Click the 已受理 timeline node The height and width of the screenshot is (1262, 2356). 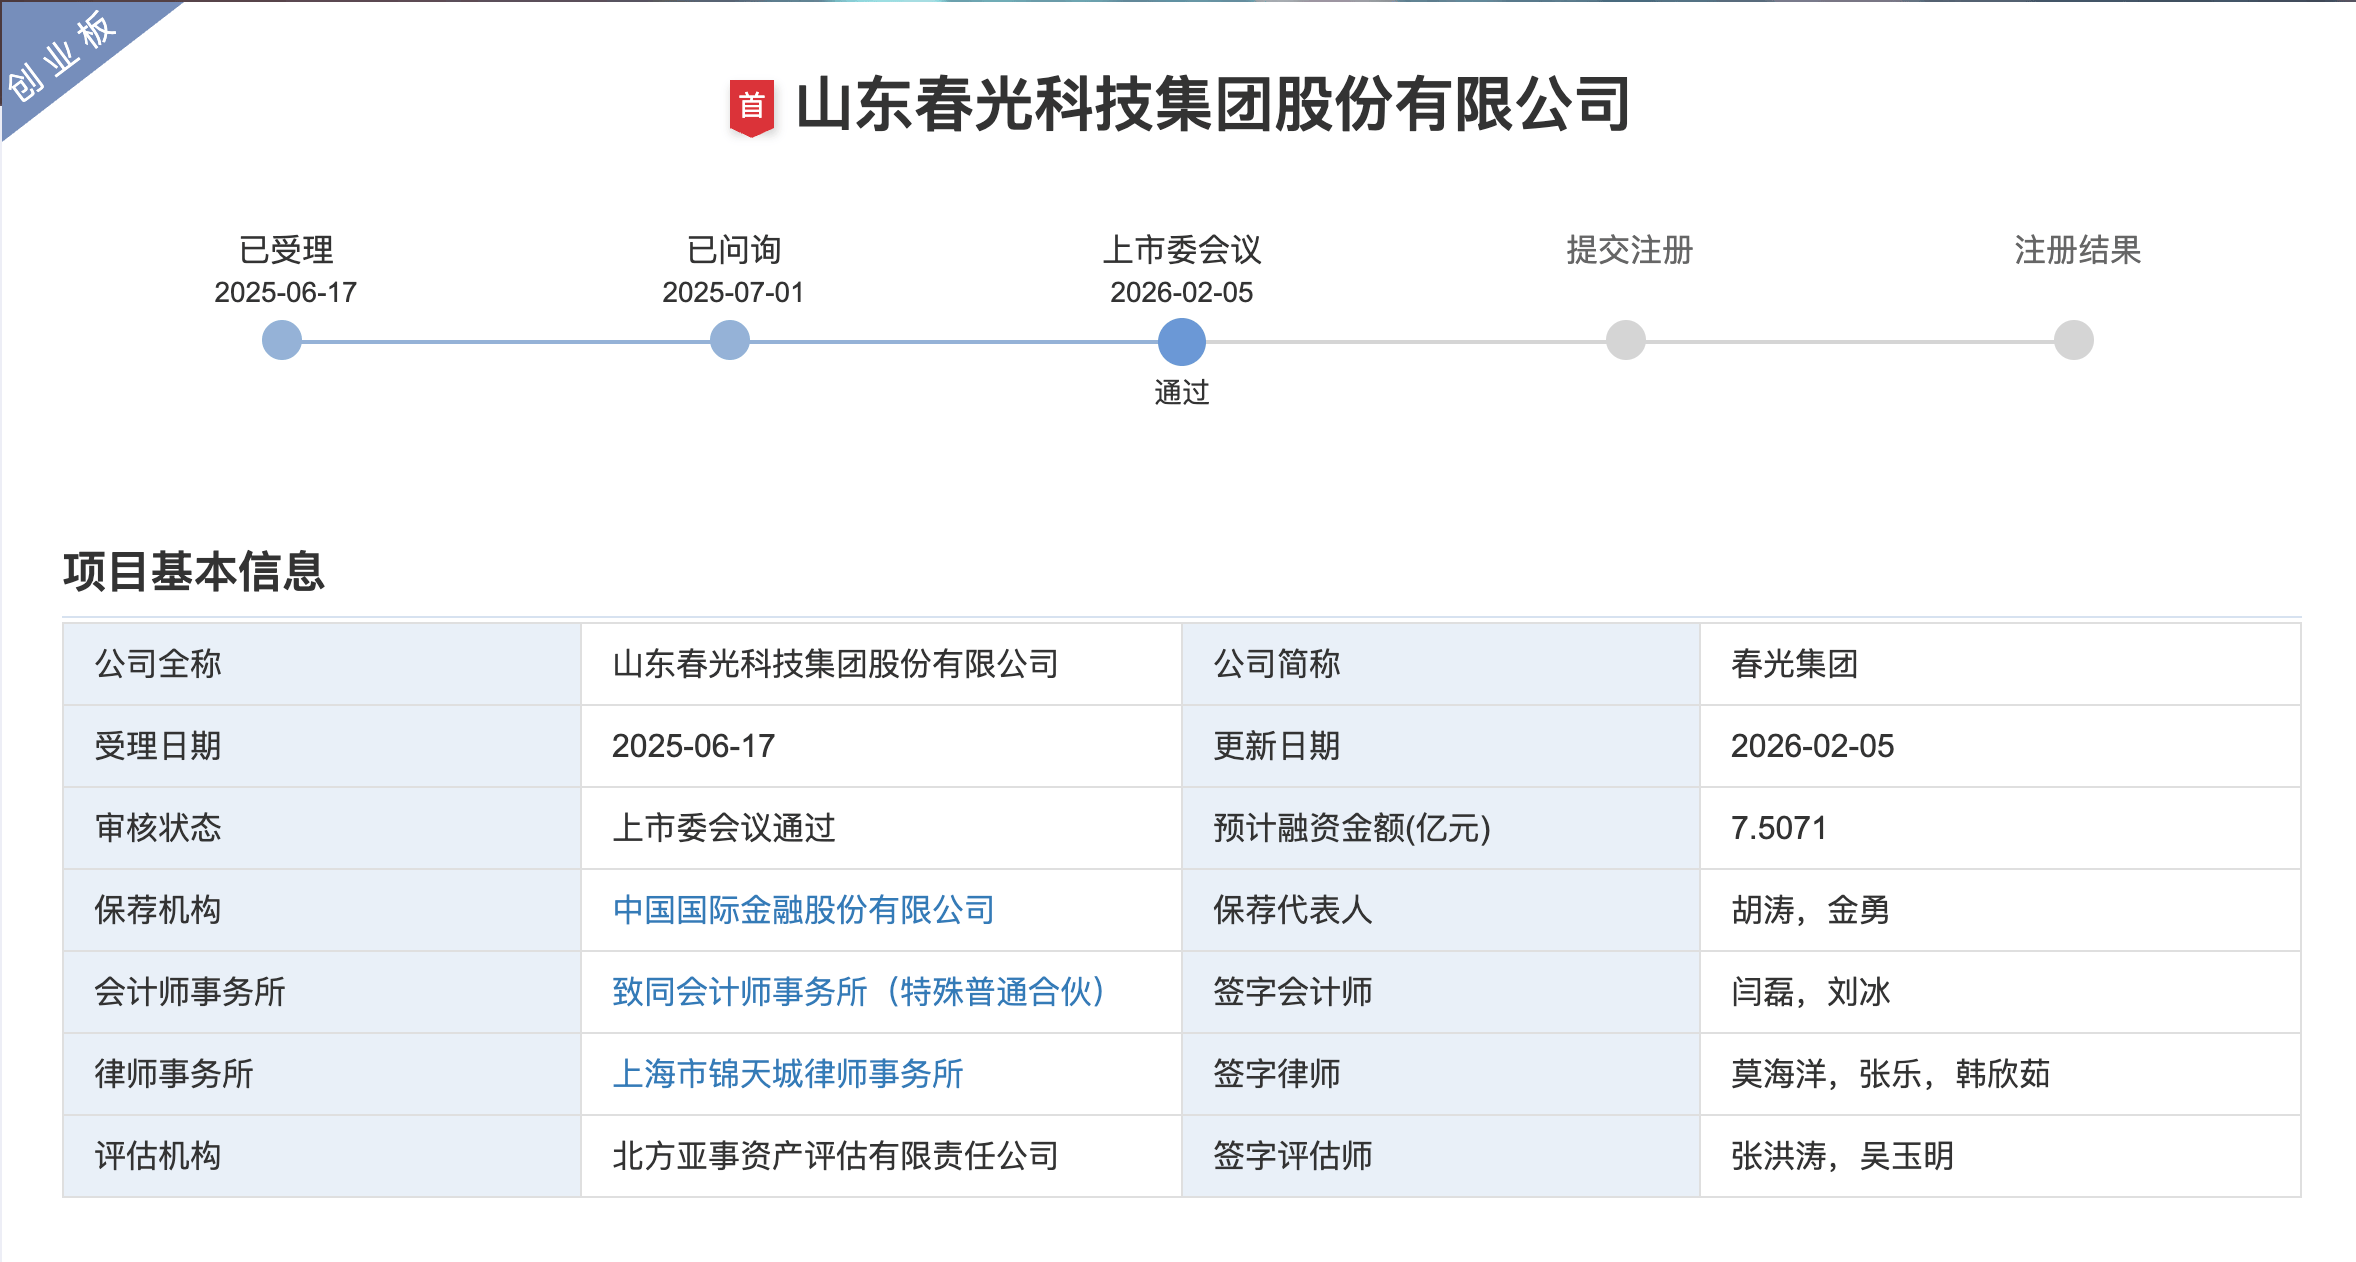coord(282,340)
